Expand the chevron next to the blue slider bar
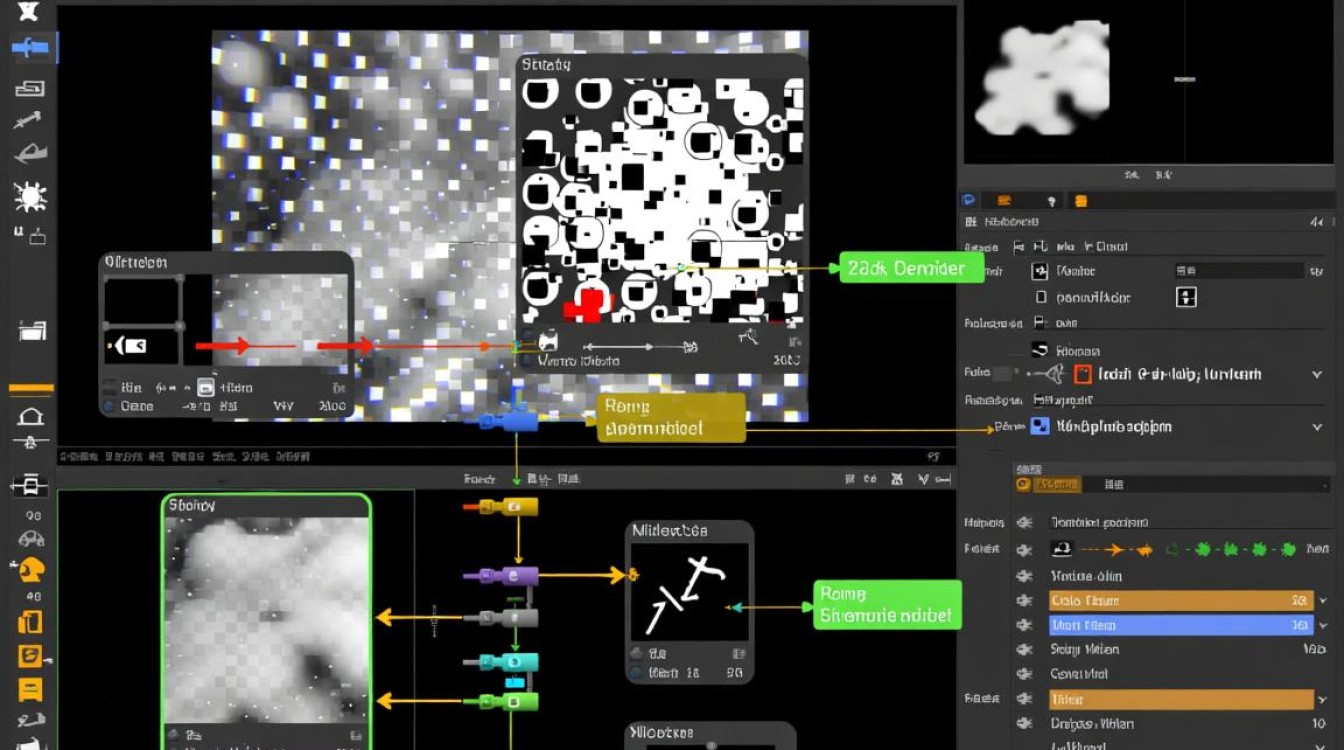Viewport: 1344px width, 750px height. (x=1324, y=625)
